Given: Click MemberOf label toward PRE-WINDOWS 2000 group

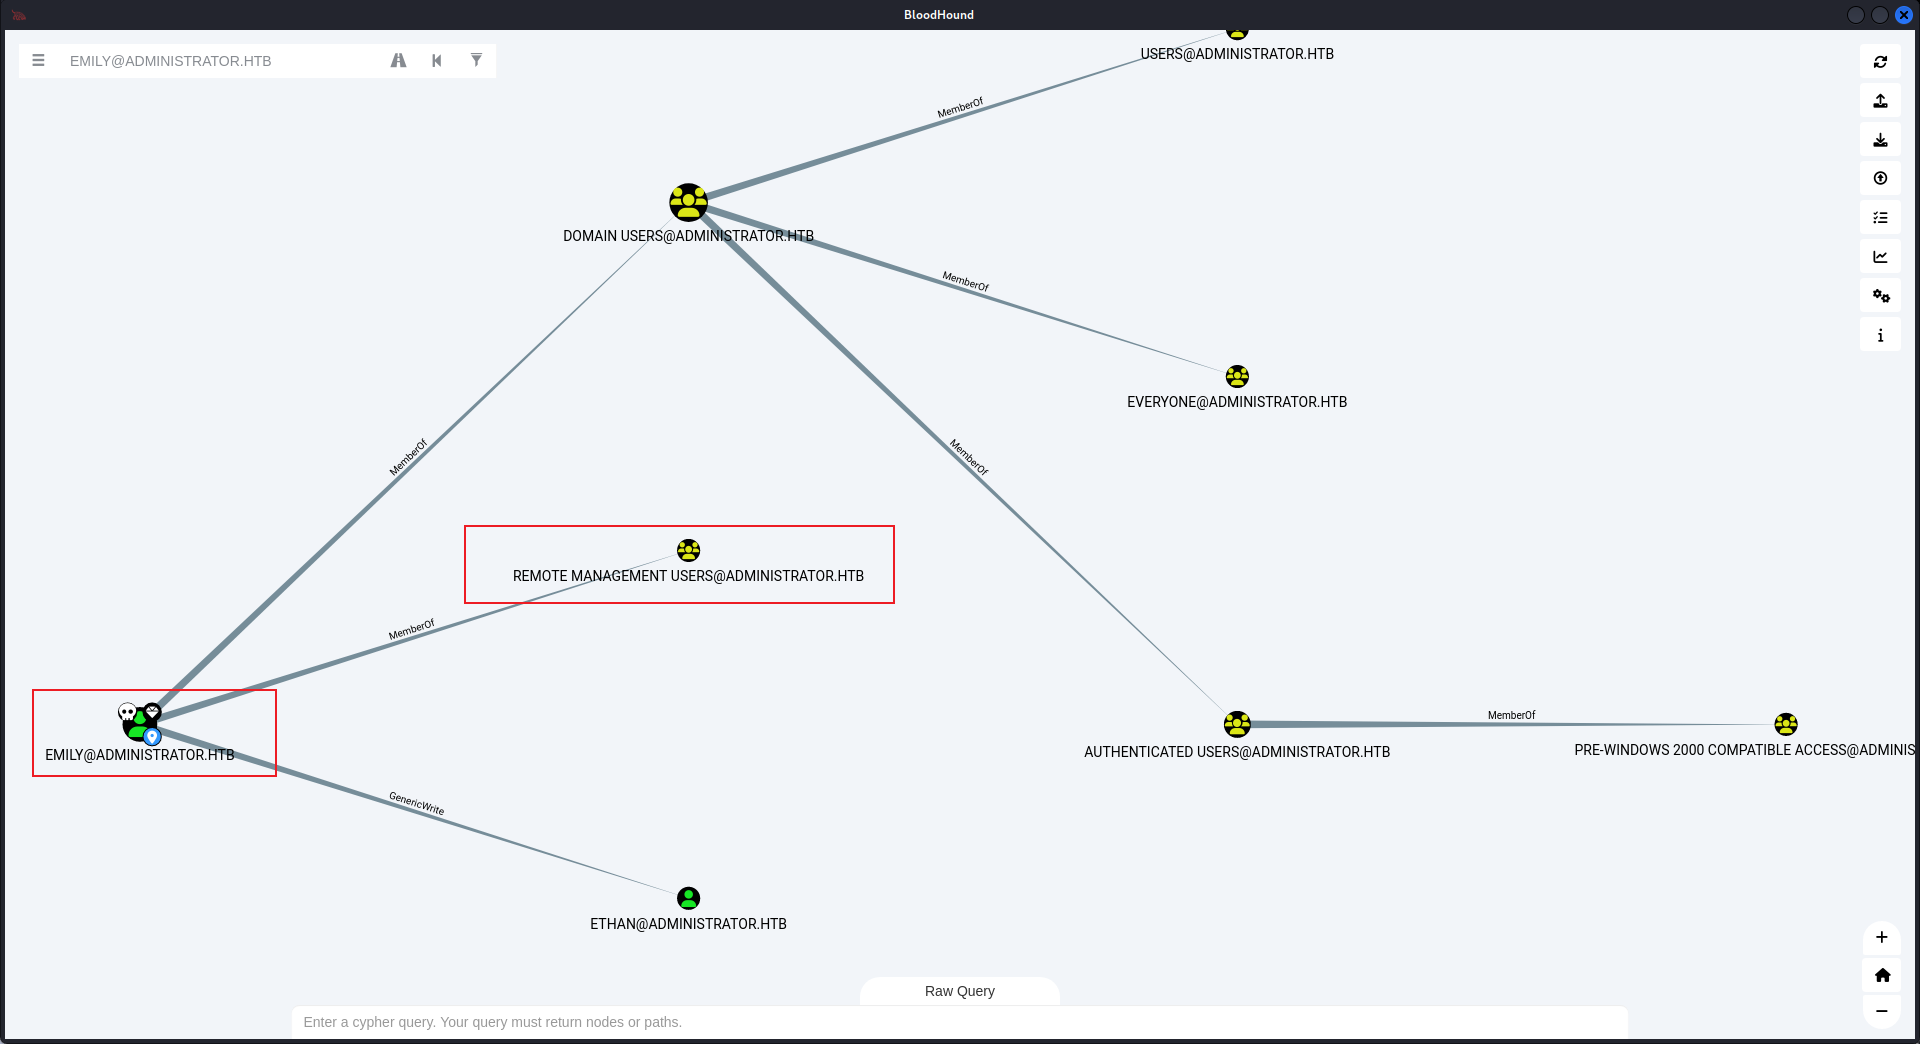Looking at the screenshot, I should point(1511,715).
